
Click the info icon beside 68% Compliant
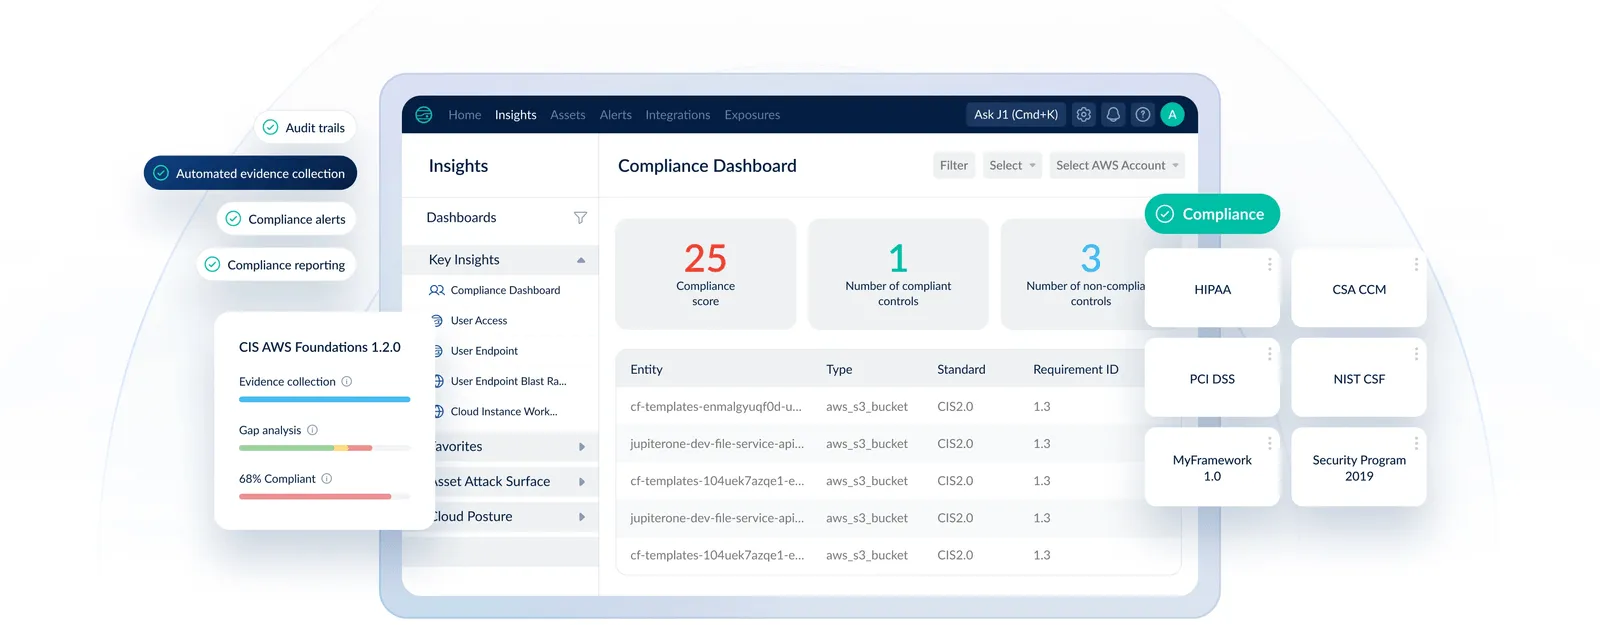pos(327,479)
